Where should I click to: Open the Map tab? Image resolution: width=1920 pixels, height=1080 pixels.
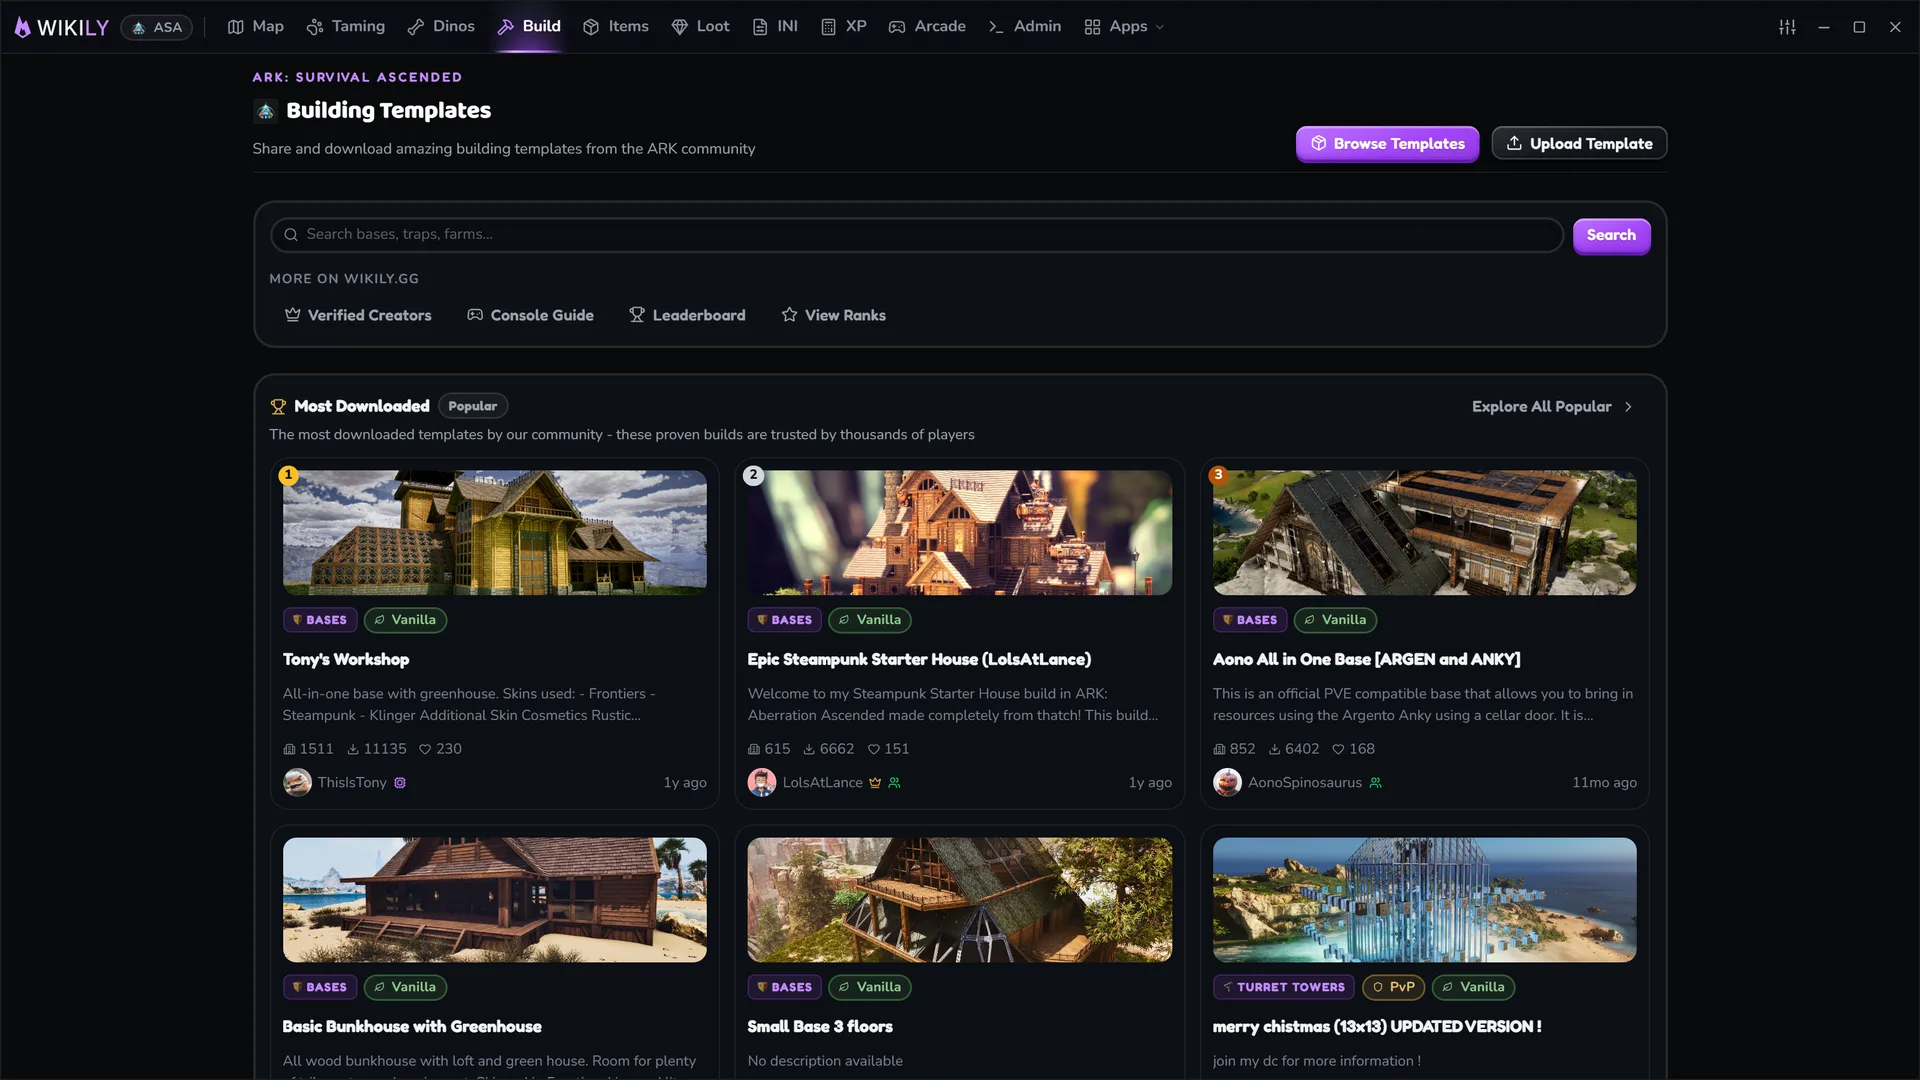point(256,26)
